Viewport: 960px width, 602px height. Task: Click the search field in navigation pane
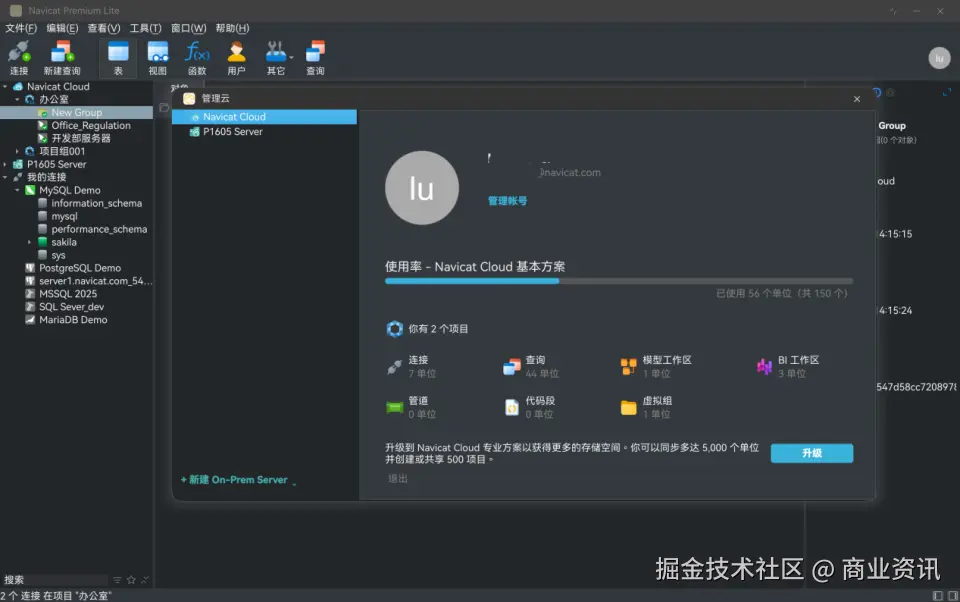click(55, 580)
